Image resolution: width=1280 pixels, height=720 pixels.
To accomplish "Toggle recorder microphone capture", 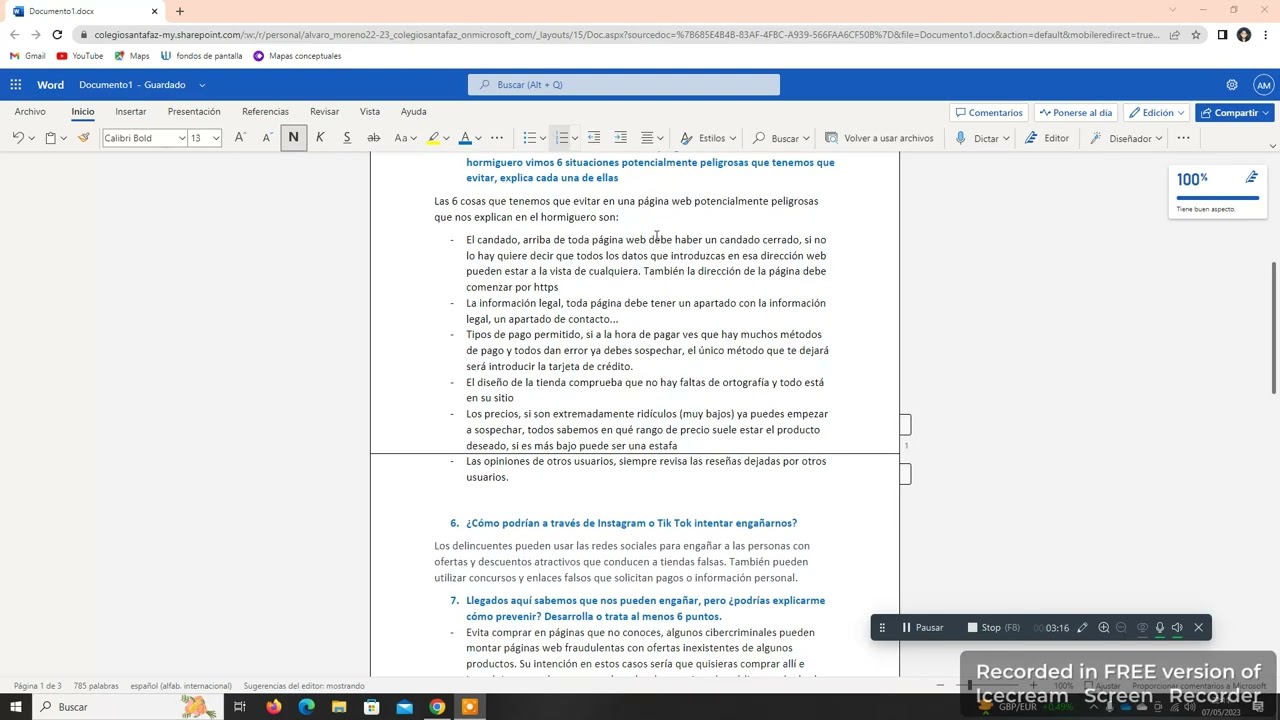I will click(x=1160, y=628).
